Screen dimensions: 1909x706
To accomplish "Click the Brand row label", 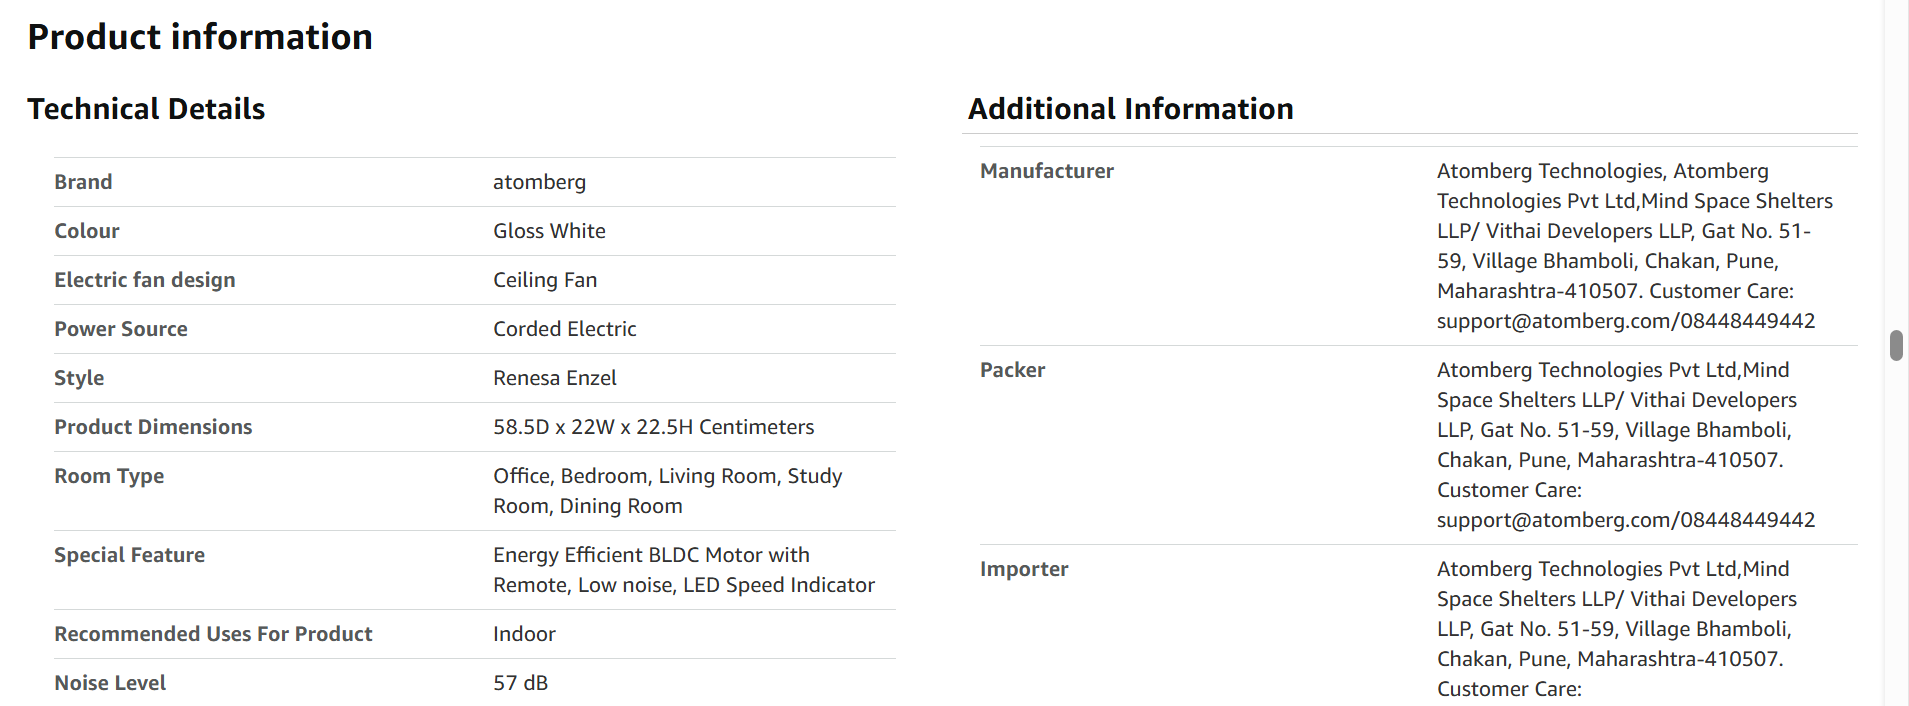I will click(83, 182).
